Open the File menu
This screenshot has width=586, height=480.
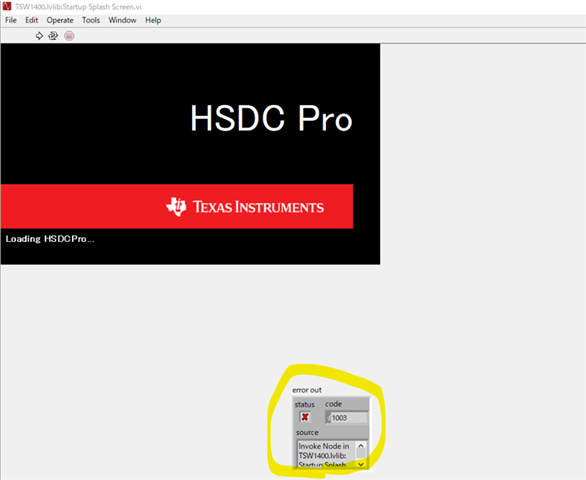[11, 20]
